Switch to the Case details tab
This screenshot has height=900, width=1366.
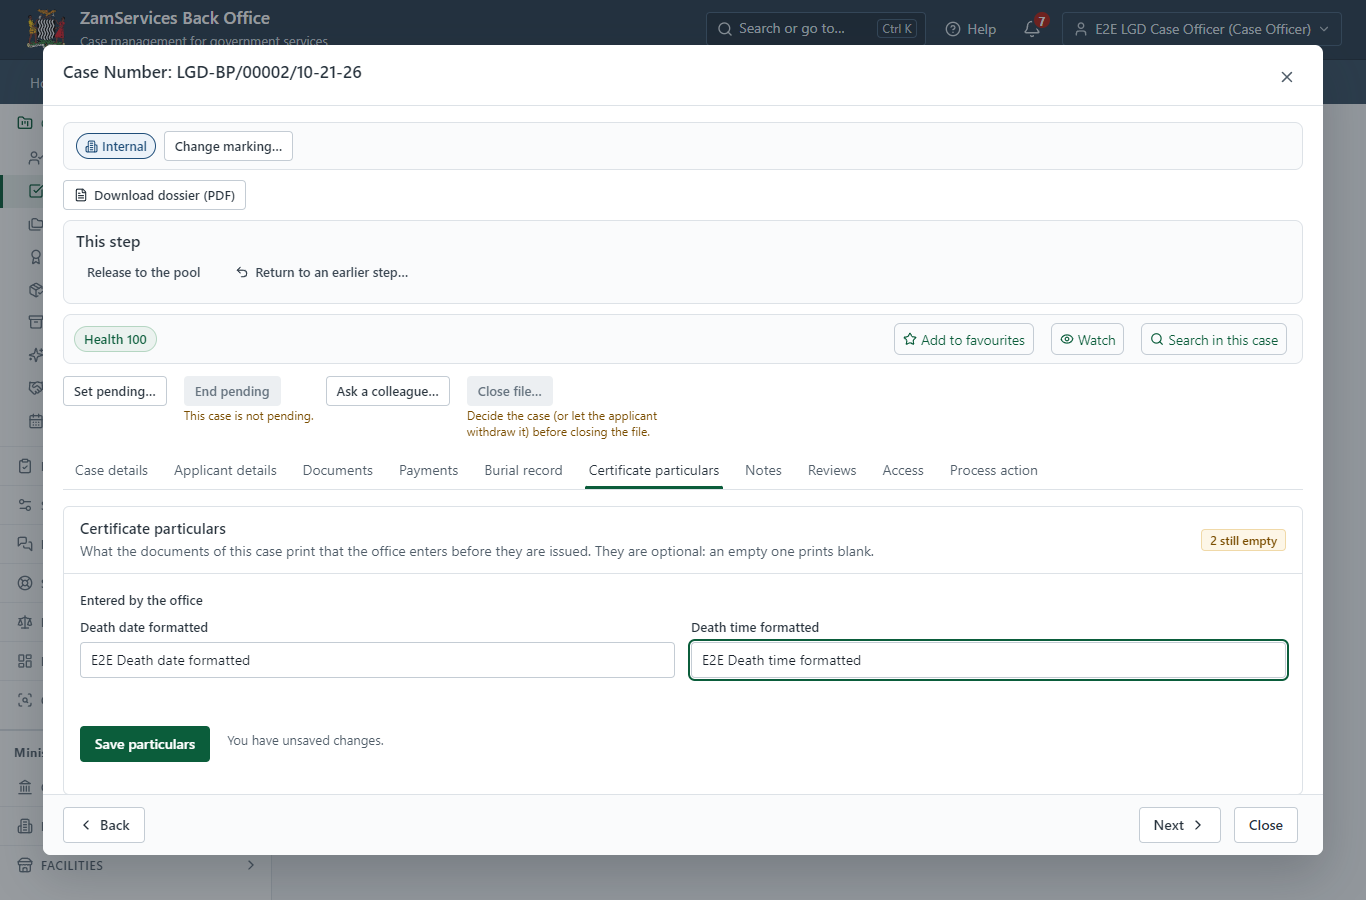point(111,470)
